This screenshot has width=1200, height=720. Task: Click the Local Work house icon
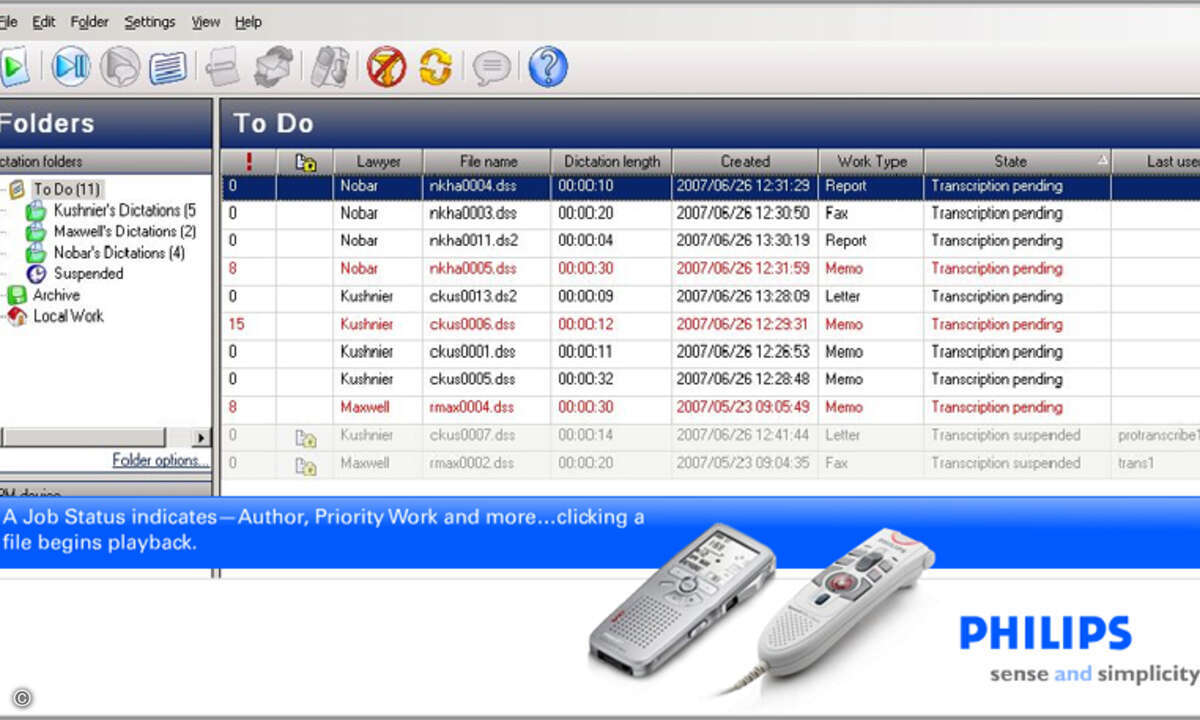[x=17, y=316]
